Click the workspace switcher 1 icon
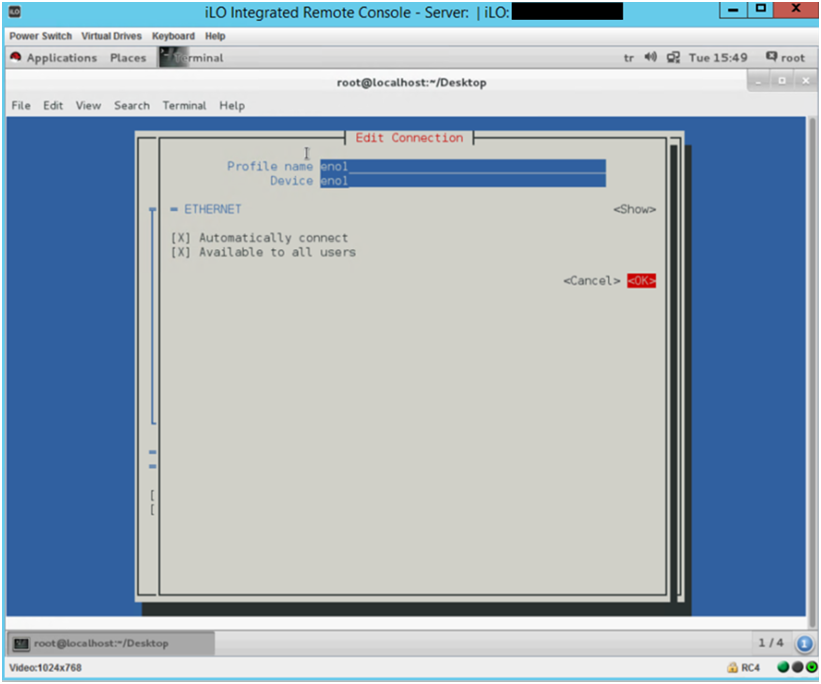Screen dimensions: 821x684 pos(804,643)
